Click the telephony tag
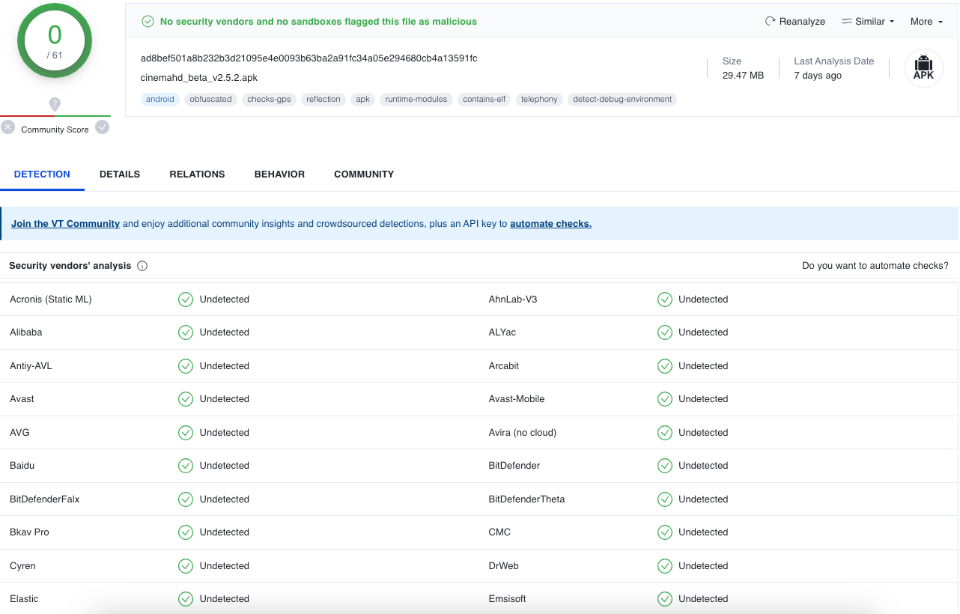The height and width of the screenshot is (614, 960). (x=539, y=99)
